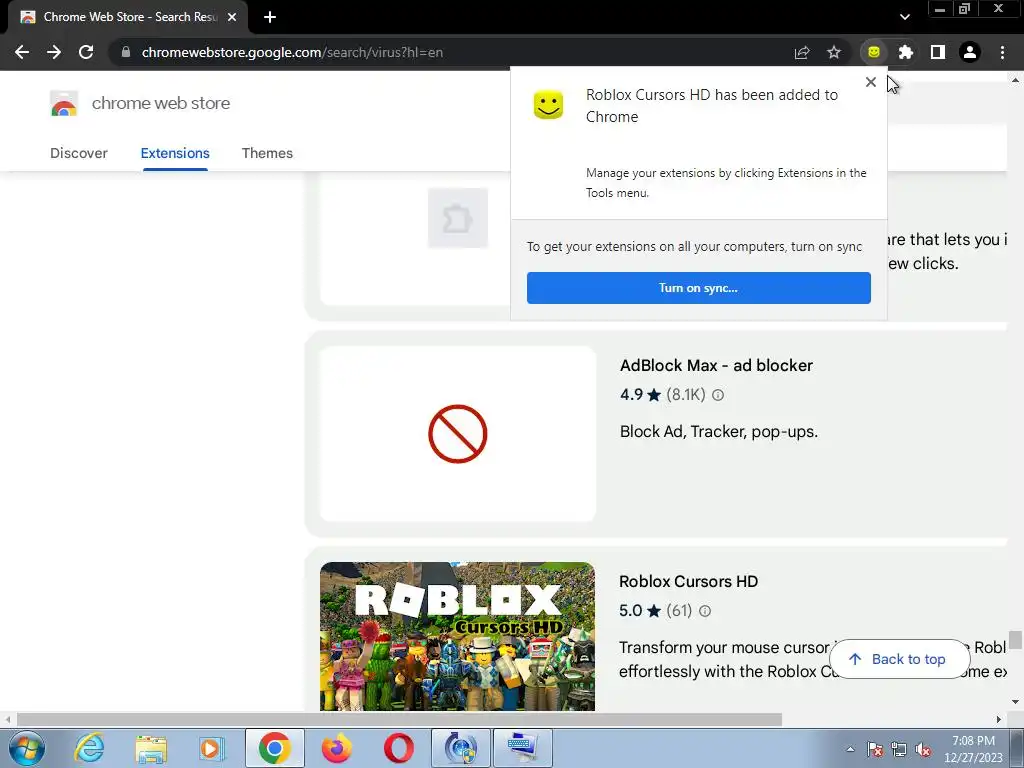Open the clock showing 7:08 PM
Screen dimensions: 1024x768
(973, 749)
